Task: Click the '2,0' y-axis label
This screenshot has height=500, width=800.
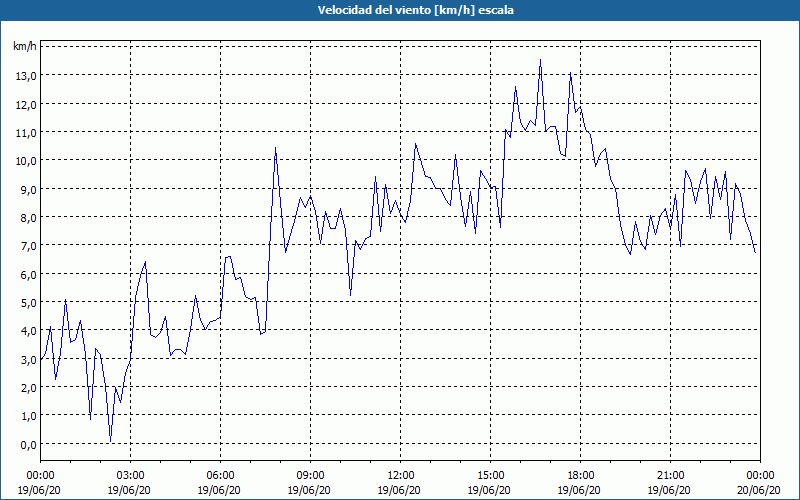Action: pos(29,388)
